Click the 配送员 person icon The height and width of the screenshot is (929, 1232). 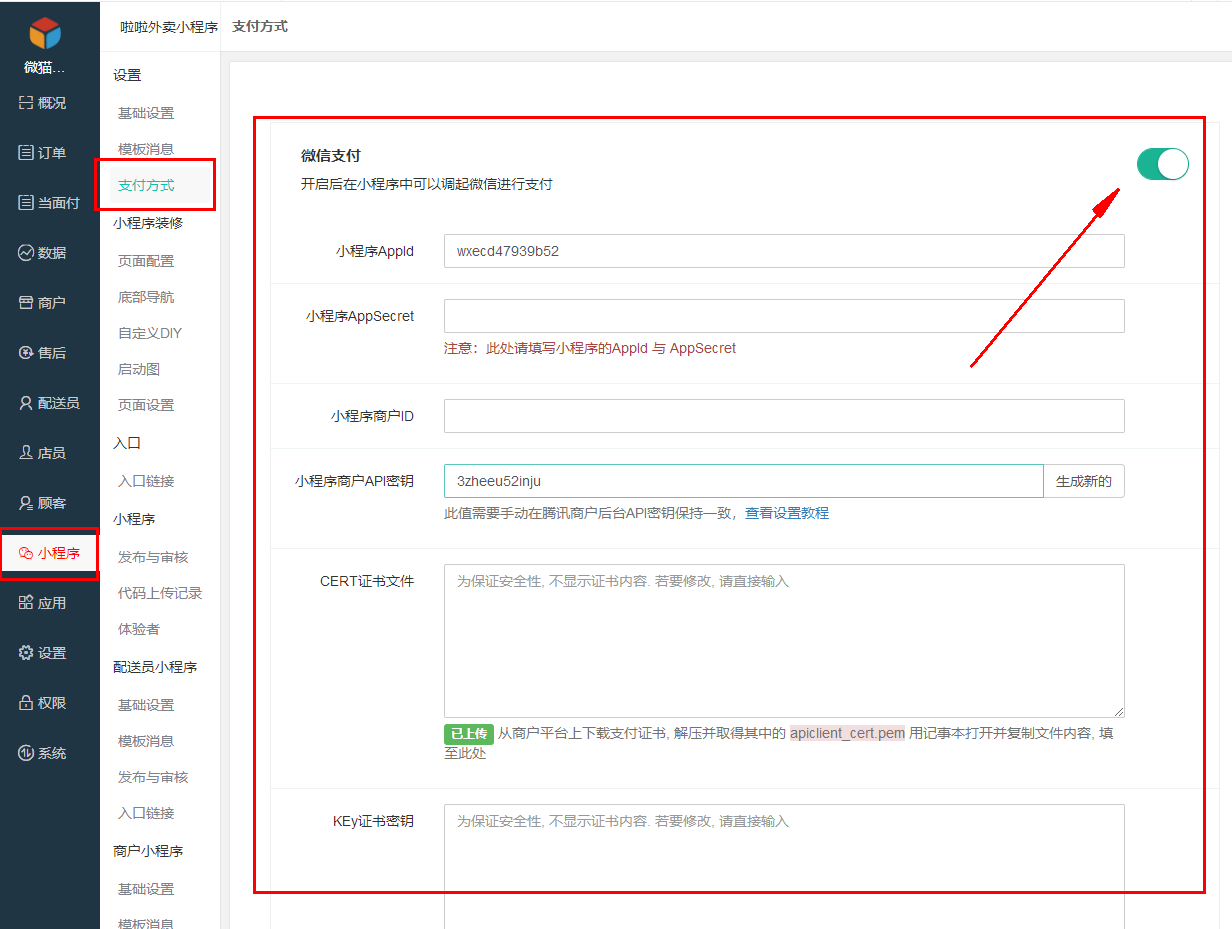pyautogui.click(x=26, y=402)
